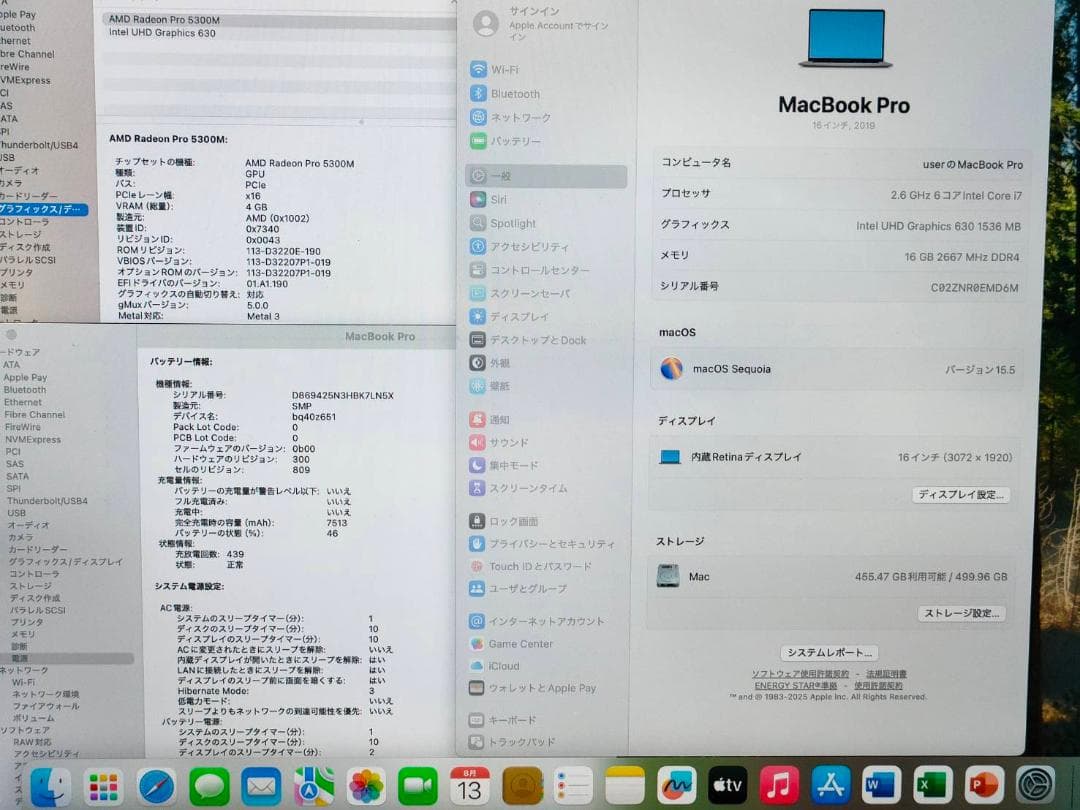This screenshot has height=810, width=1080.
Task: Select AMD Radeon Pro 5300M list row
Action: [x=278, y=20]
